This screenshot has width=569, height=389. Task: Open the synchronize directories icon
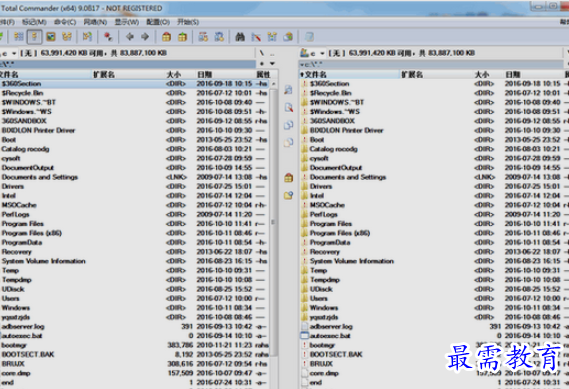coord(272,37)
